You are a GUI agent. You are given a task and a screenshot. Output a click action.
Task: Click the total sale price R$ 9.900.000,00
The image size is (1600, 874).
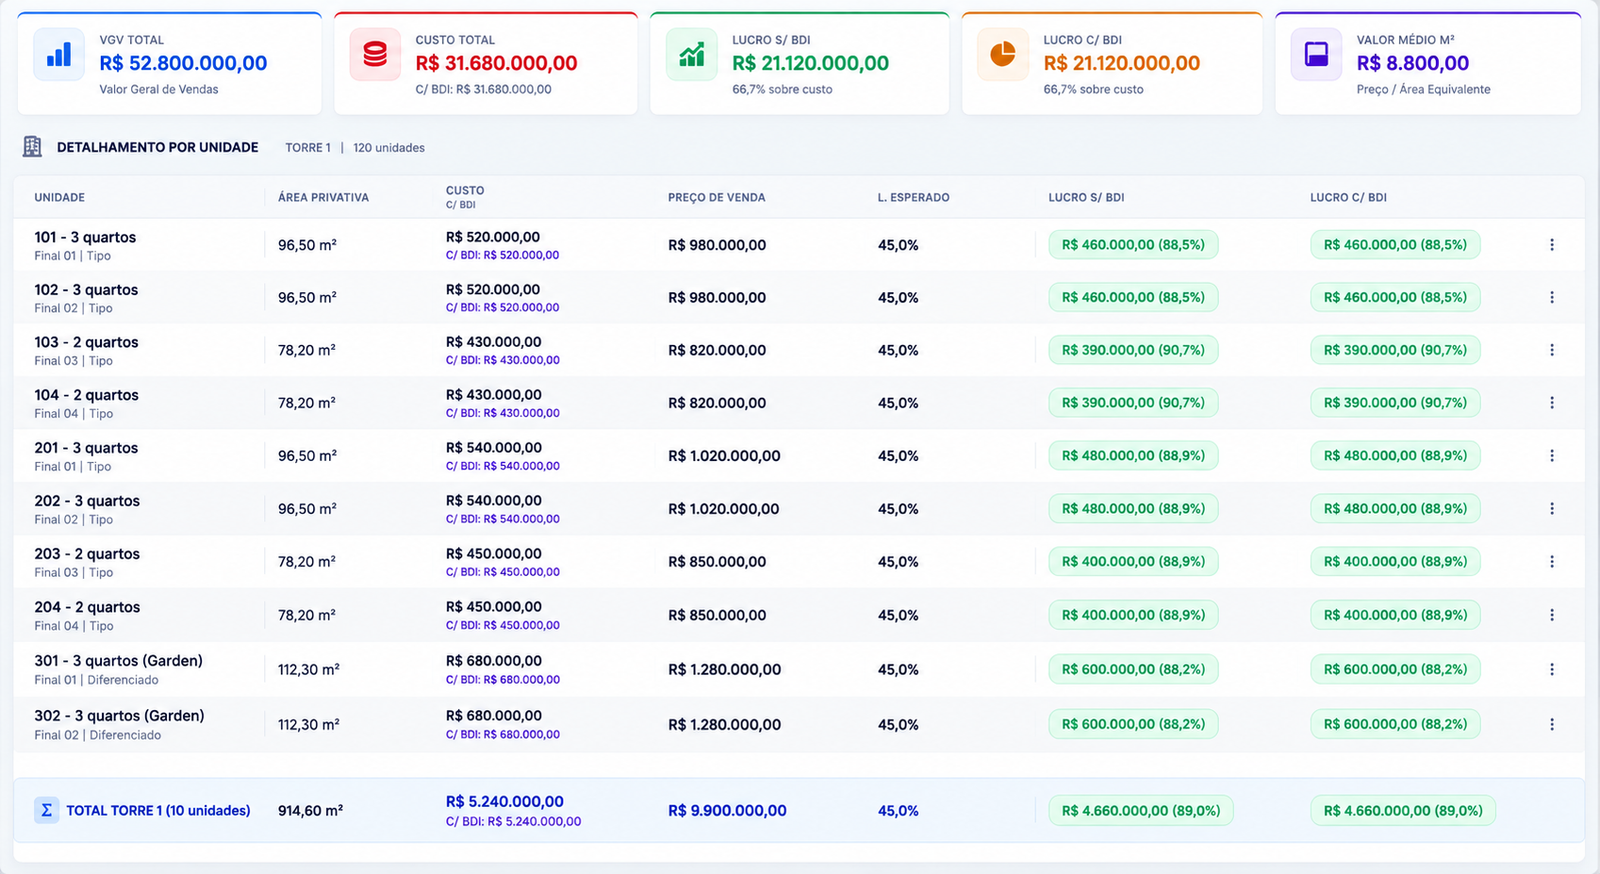(727, 811)
